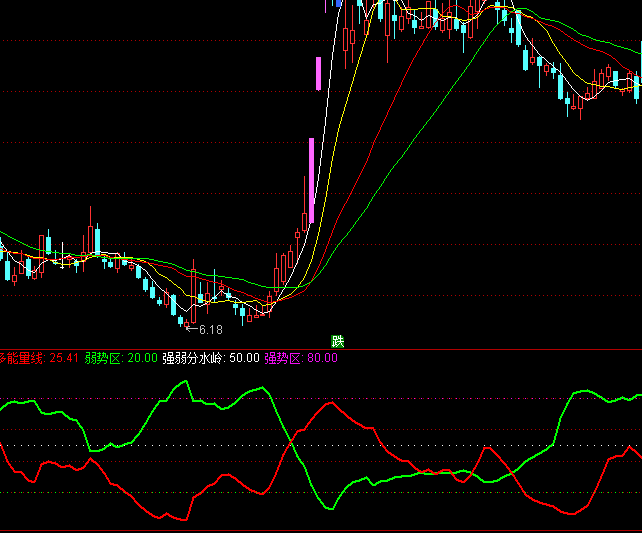Viewport: 642px width, 533px height.
Task: Click the blue marker at chart top
Action: pos(339,4)
